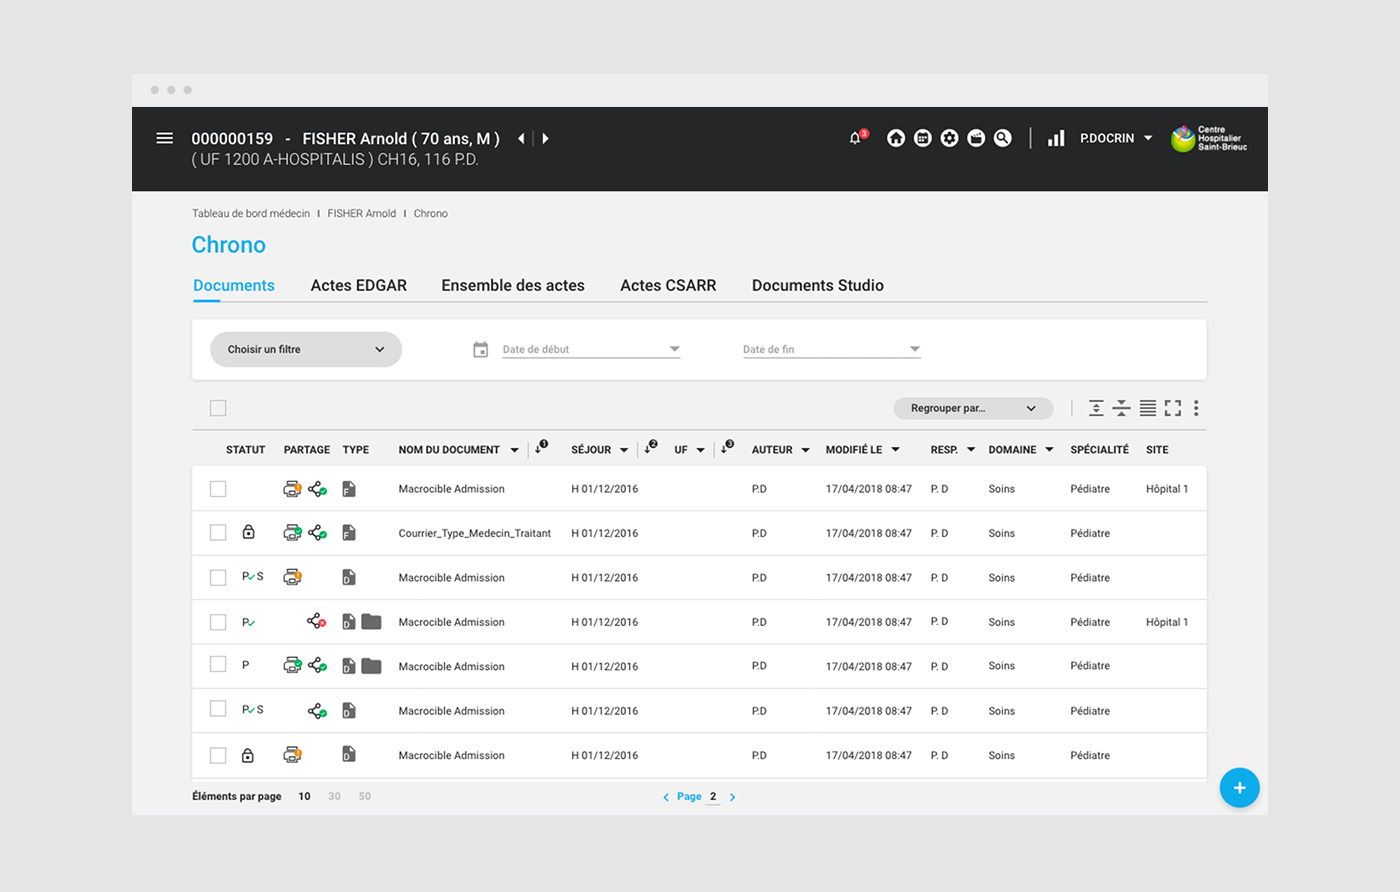Check the fifth row checkbox with P status
This screenshot has width=1400, height=892.
[218, 665]
